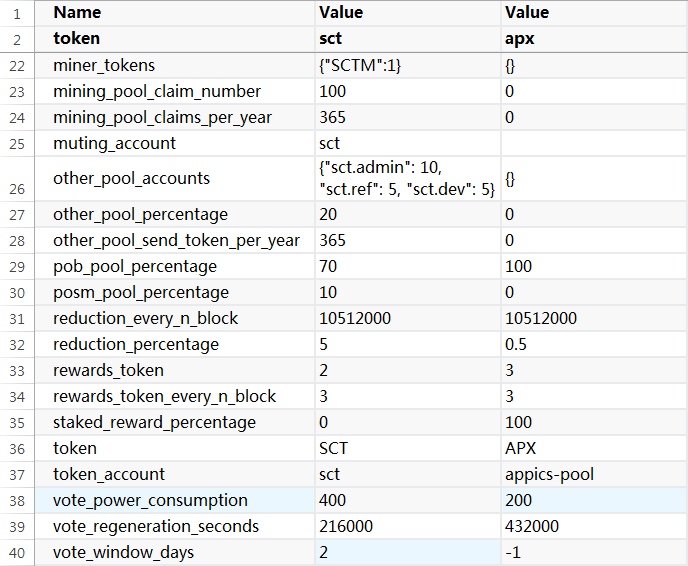Click the value 216000
Viewport: 688px width, 566px height.
click(x=408, y=527)
